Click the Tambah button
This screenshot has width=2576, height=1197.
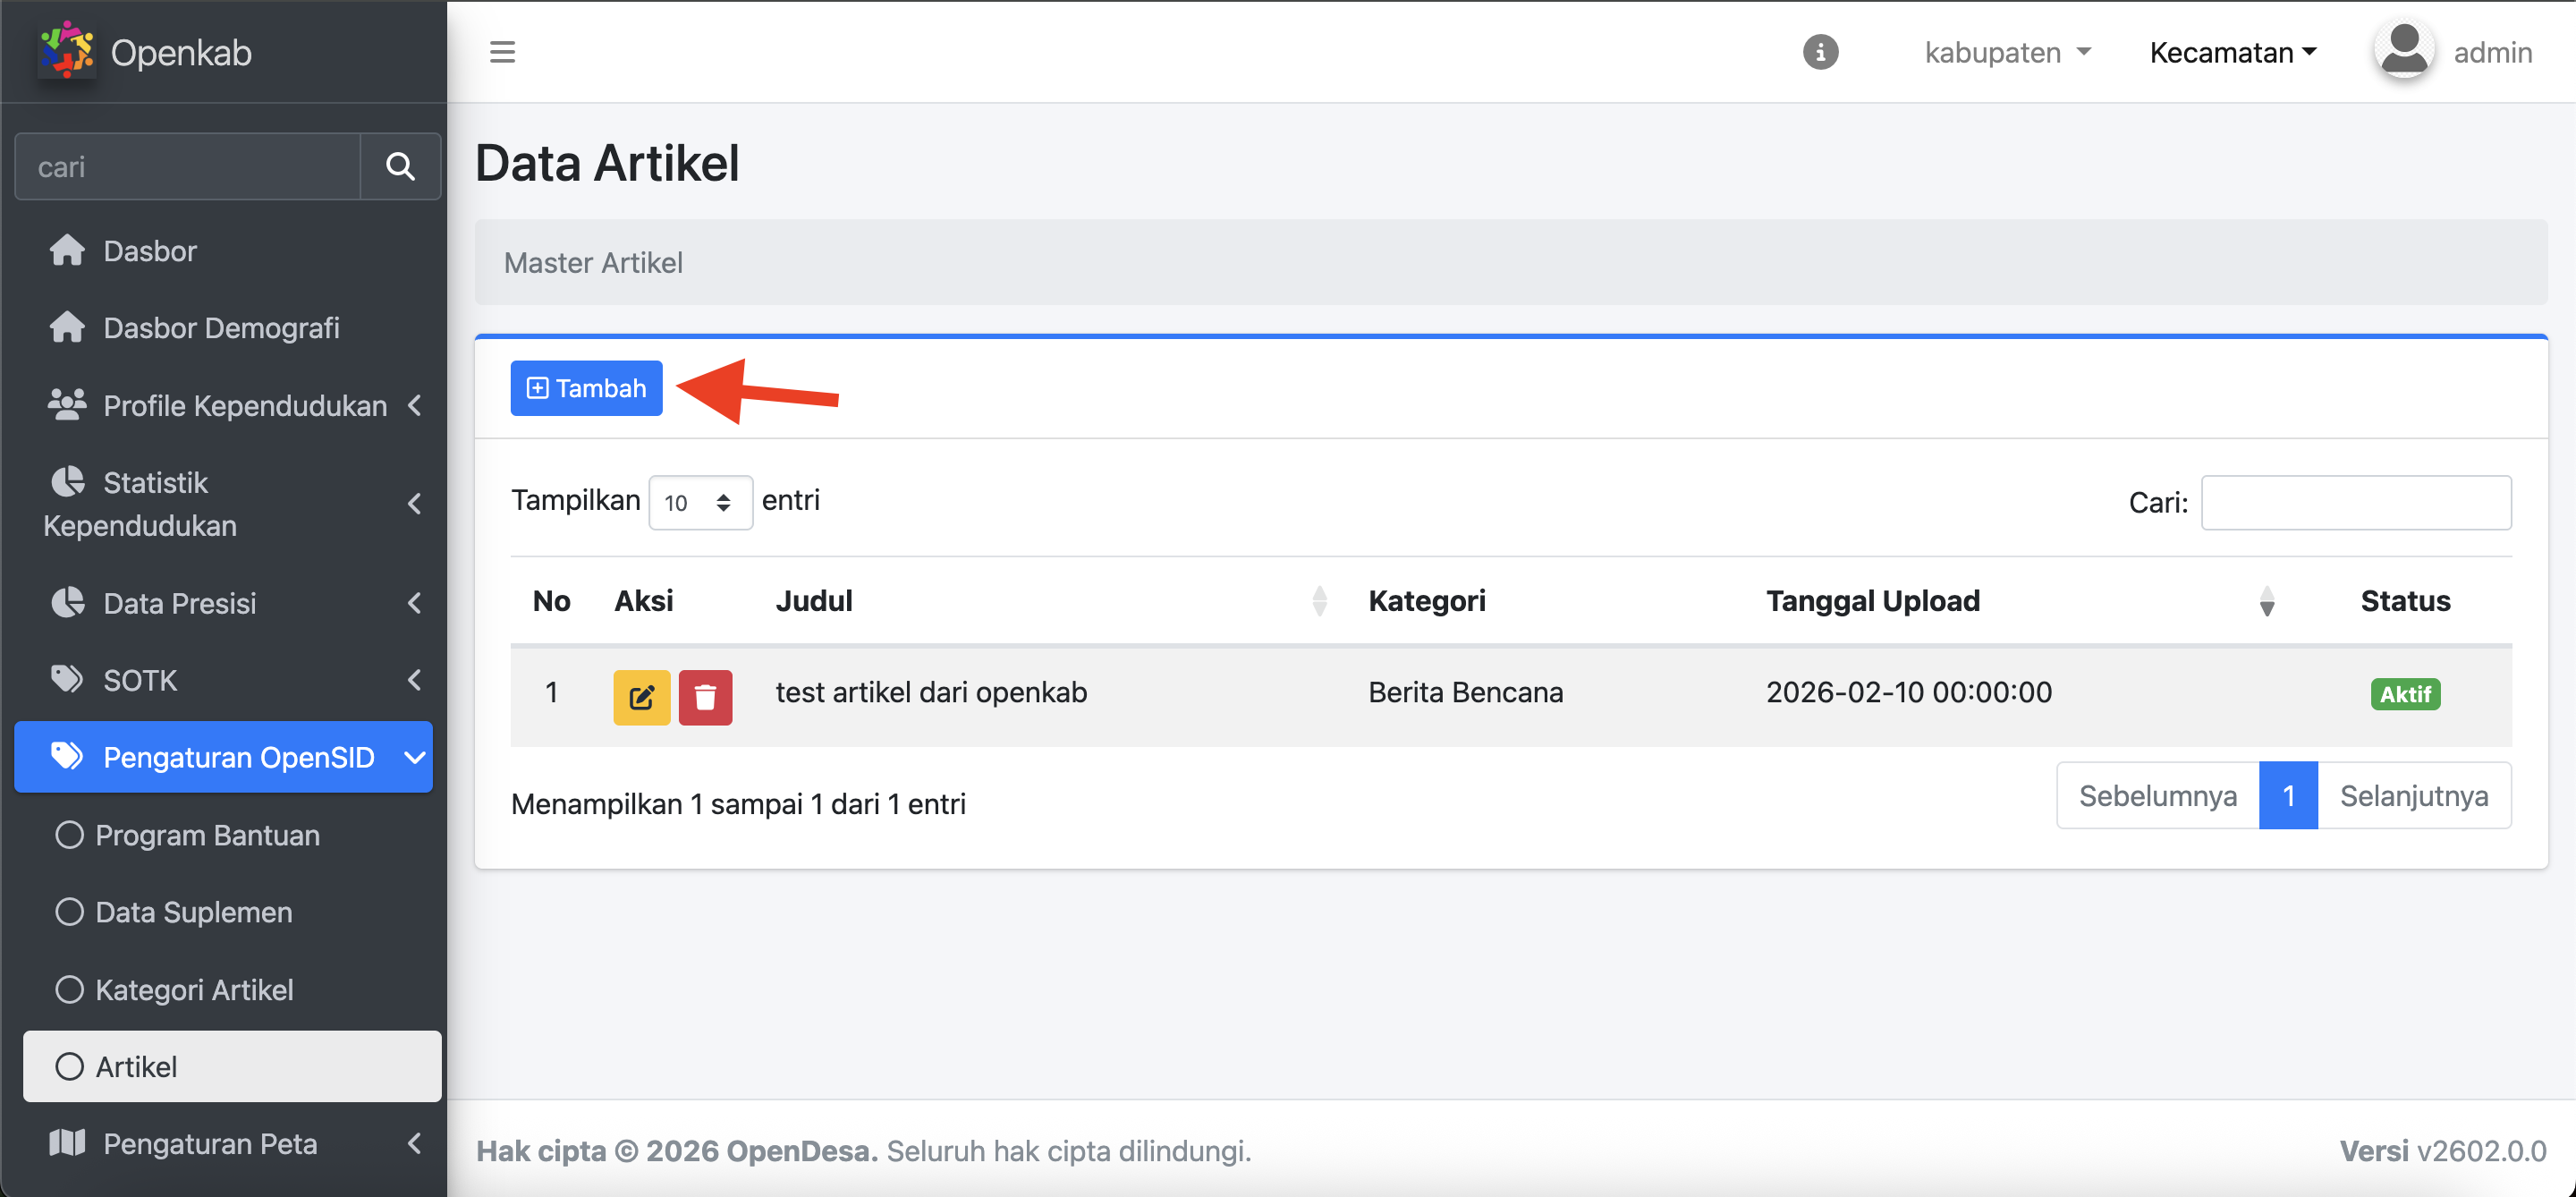[586, 388]
